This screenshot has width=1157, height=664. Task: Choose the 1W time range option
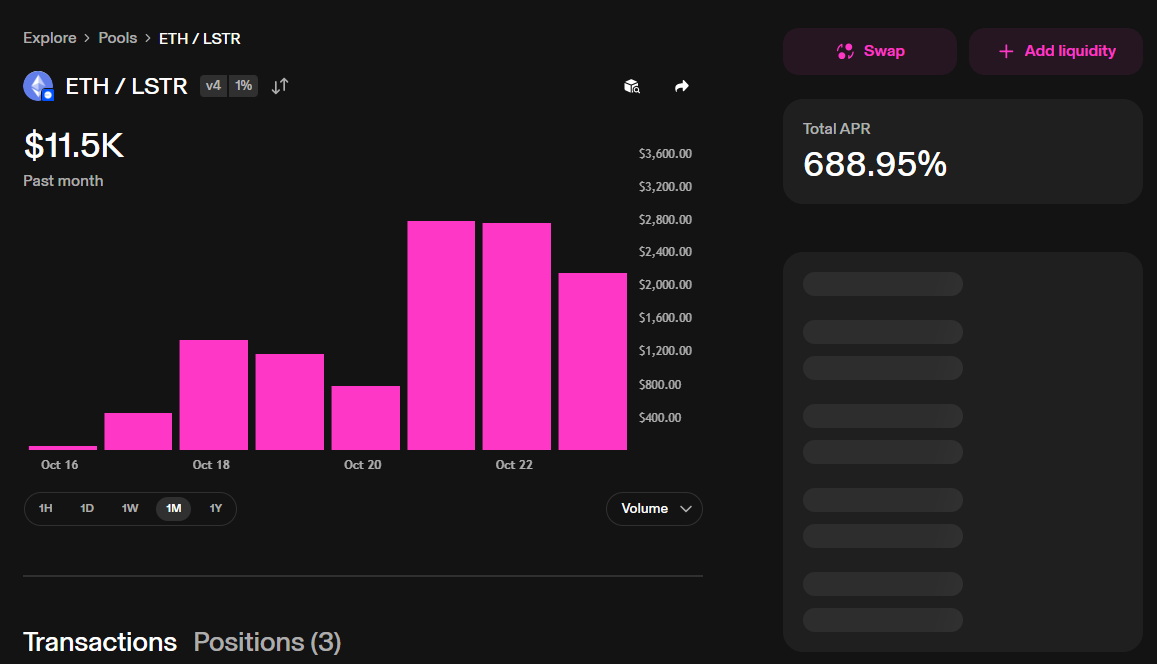coord(130,508)
